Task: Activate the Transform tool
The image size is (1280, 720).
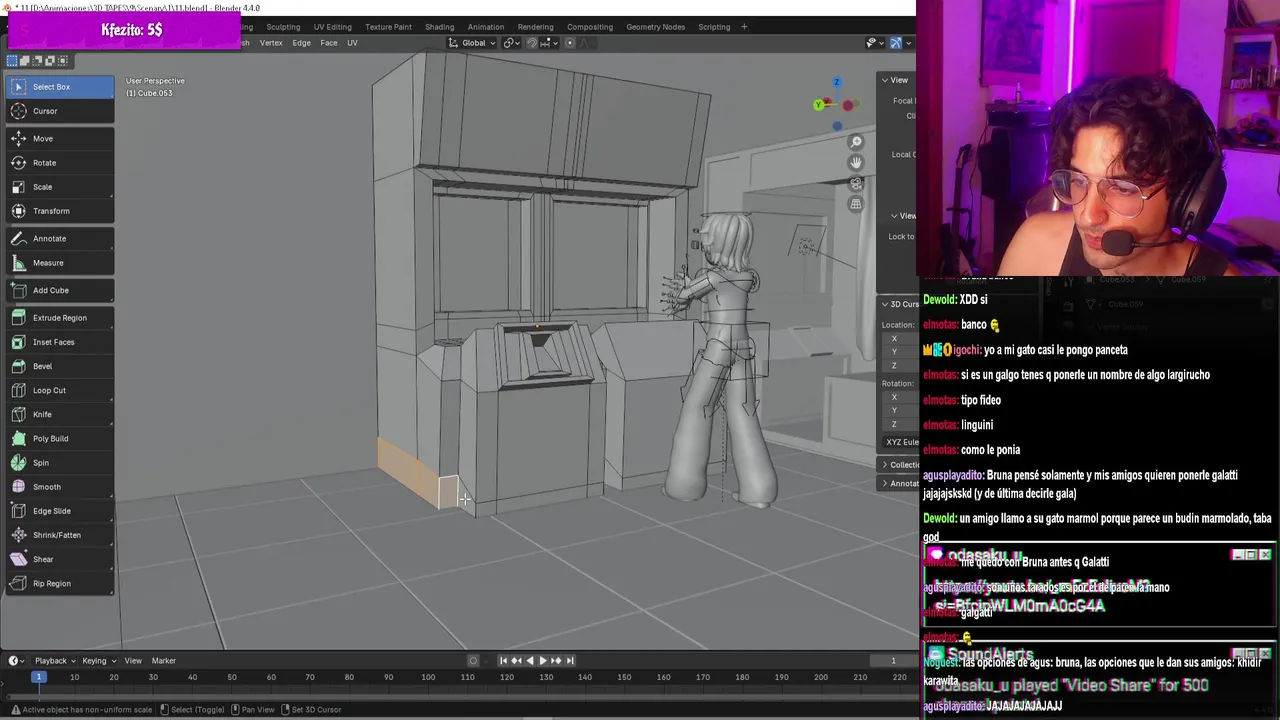Action: click(59, 211)
